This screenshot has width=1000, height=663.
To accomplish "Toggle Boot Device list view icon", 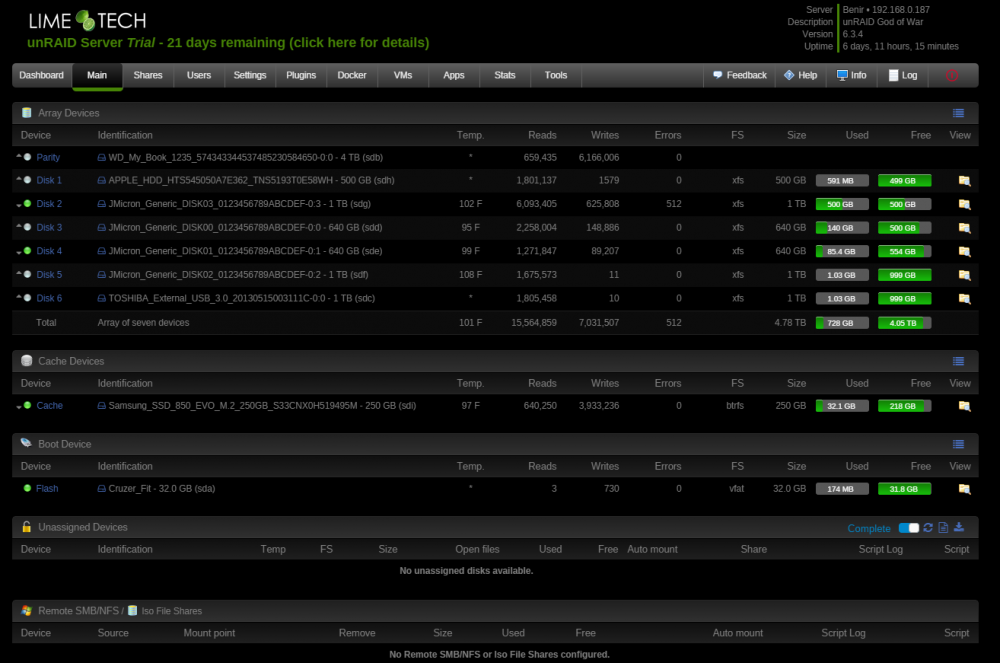I will (x=958, y=444).
